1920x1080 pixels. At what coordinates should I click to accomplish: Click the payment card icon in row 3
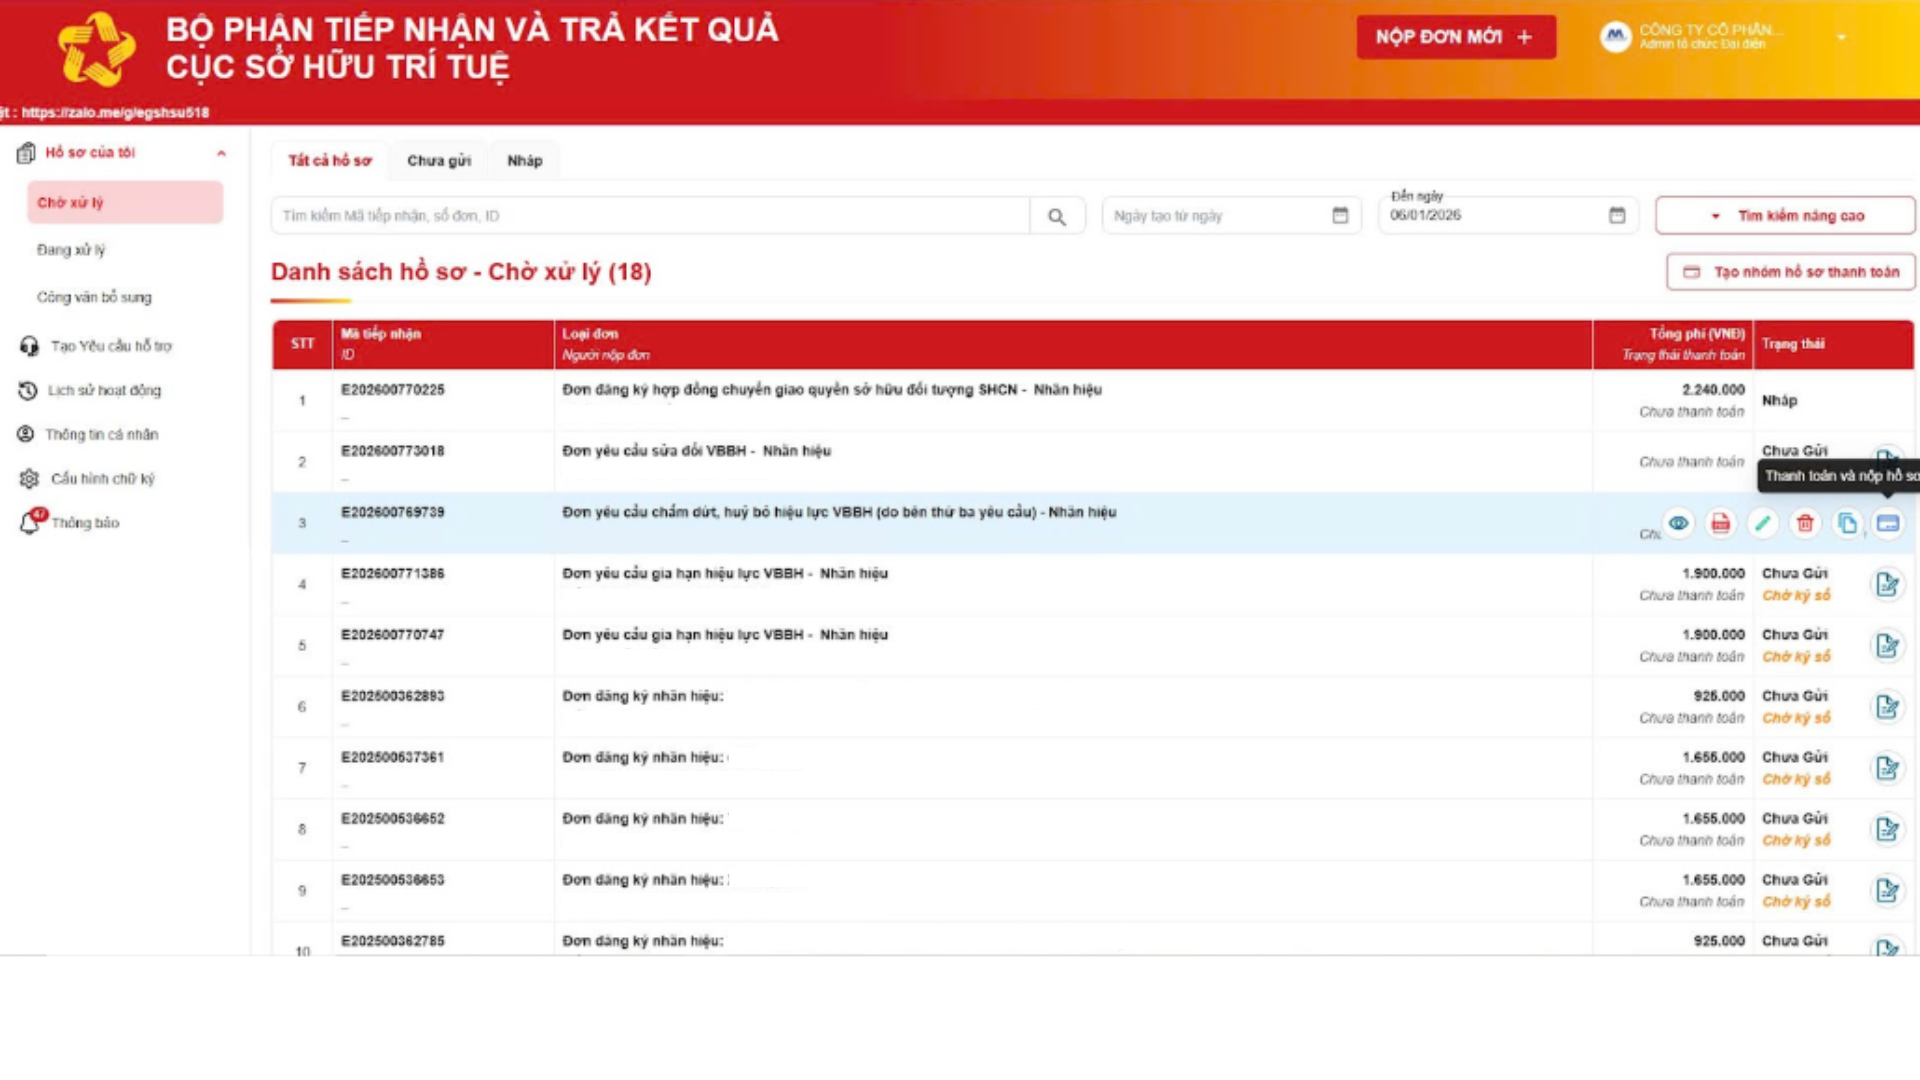point(1888,523)
